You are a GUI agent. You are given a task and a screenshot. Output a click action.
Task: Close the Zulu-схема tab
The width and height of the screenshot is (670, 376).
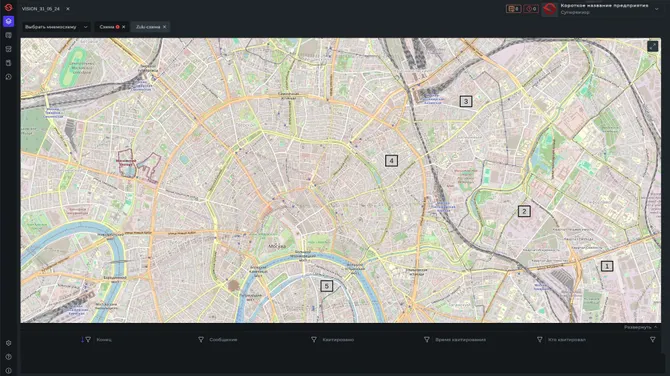tap(165, 27)
